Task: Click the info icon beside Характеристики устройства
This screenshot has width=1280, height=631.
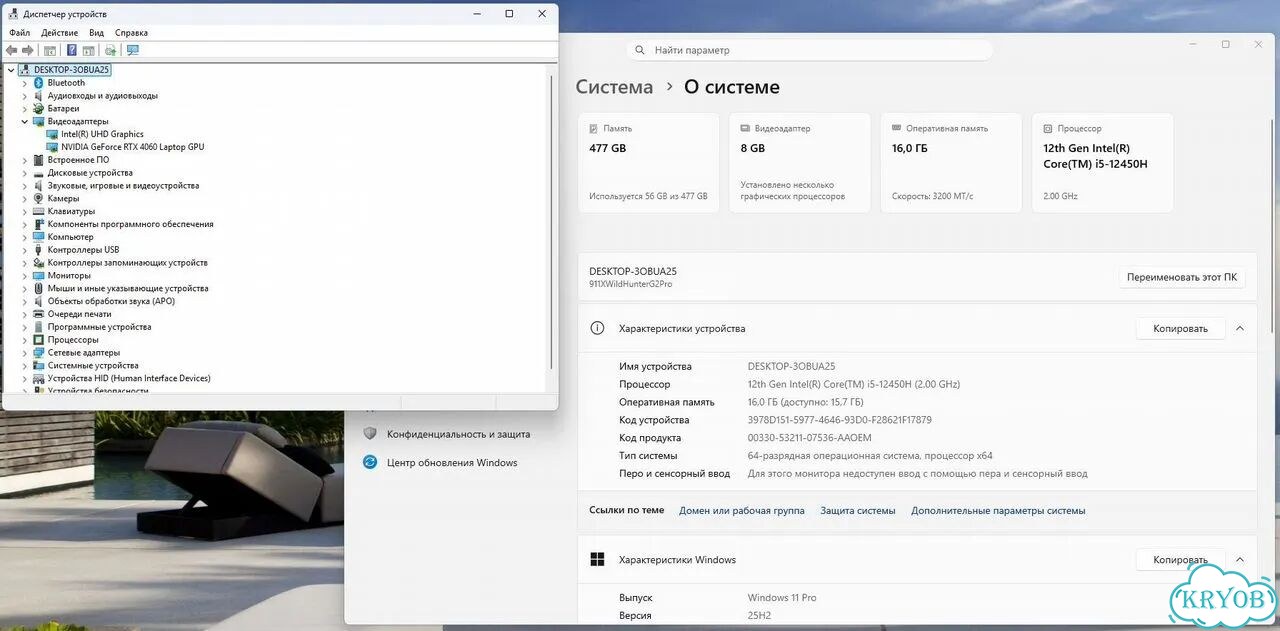Action: point(597,328)
